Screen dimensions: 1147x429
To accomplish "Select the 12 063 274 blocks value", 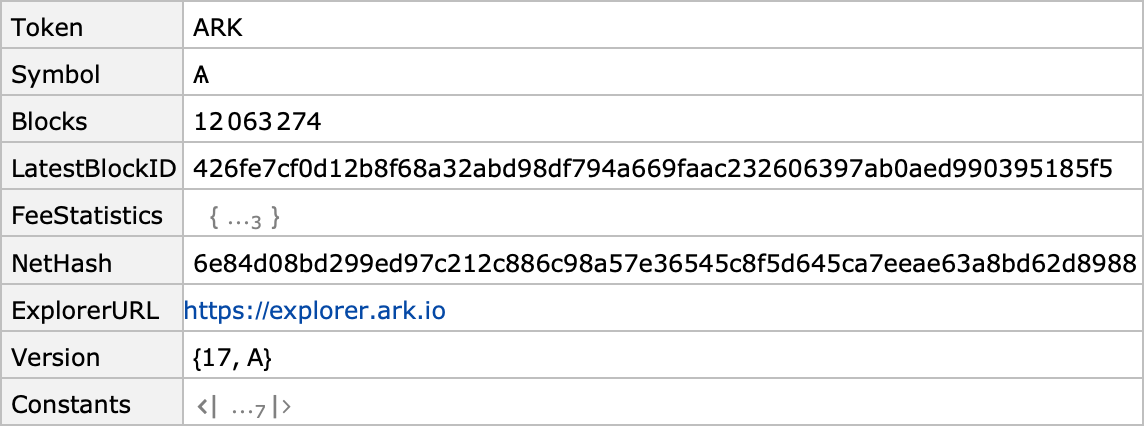I will [x=257, y=122].
